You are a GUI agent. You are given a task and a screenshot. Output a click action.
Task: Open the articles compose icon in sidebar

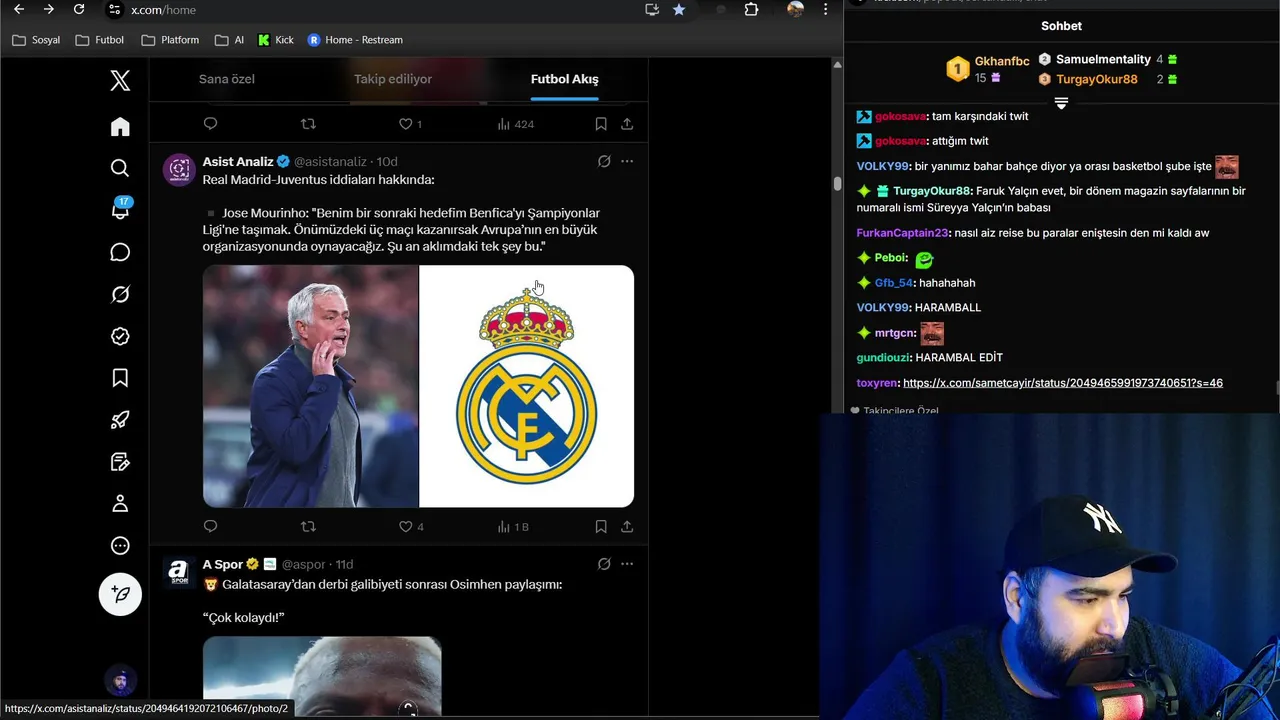click(120, 462)
